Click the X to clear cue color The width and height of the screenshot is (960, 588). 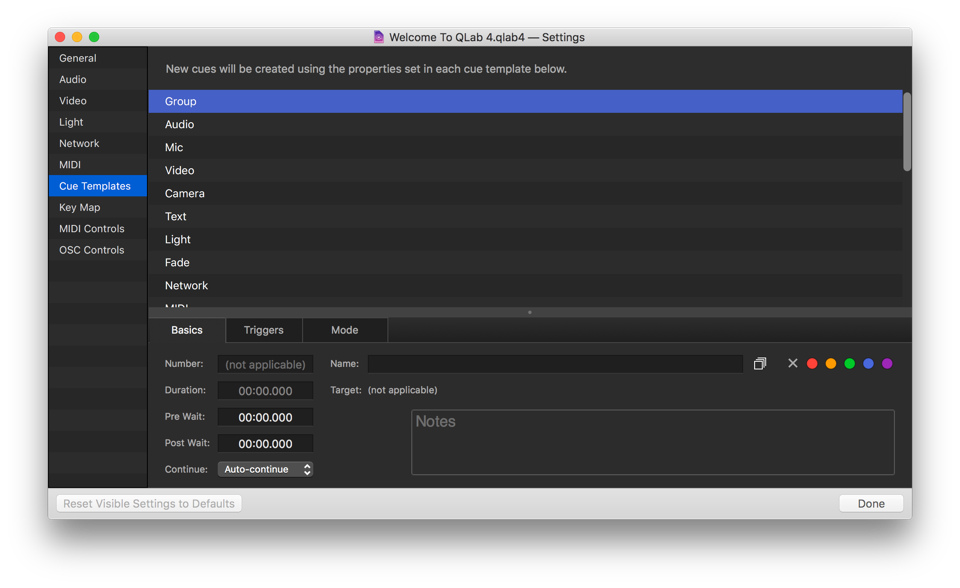point(793,364)
